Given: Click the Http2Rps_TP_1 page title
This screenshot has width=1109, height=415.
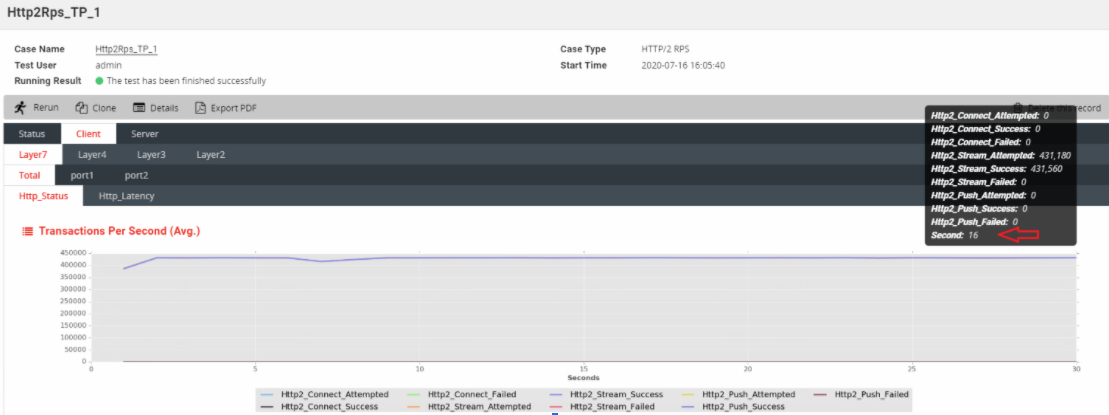Looking at the screenshot, I should 54,13.
